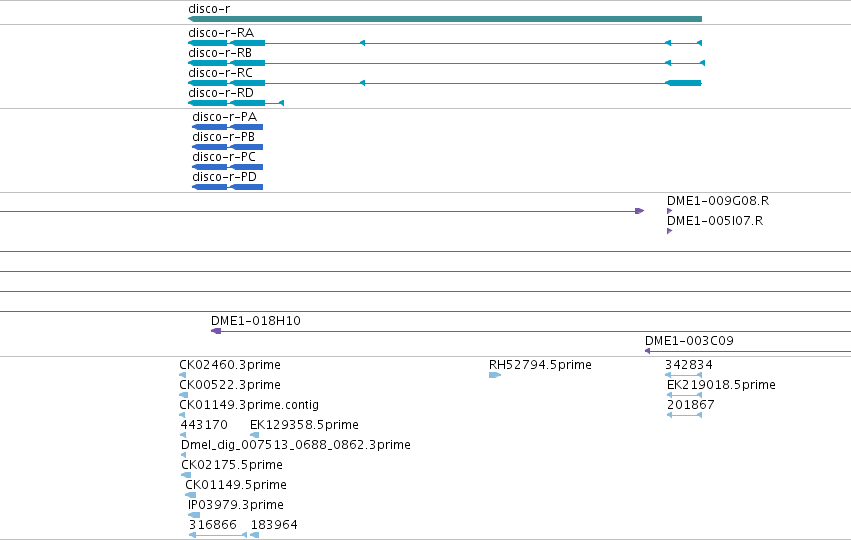Select the disco-r-PD protein label
The height and width of the screenshot is (540, 851).
tap(225, 177)
